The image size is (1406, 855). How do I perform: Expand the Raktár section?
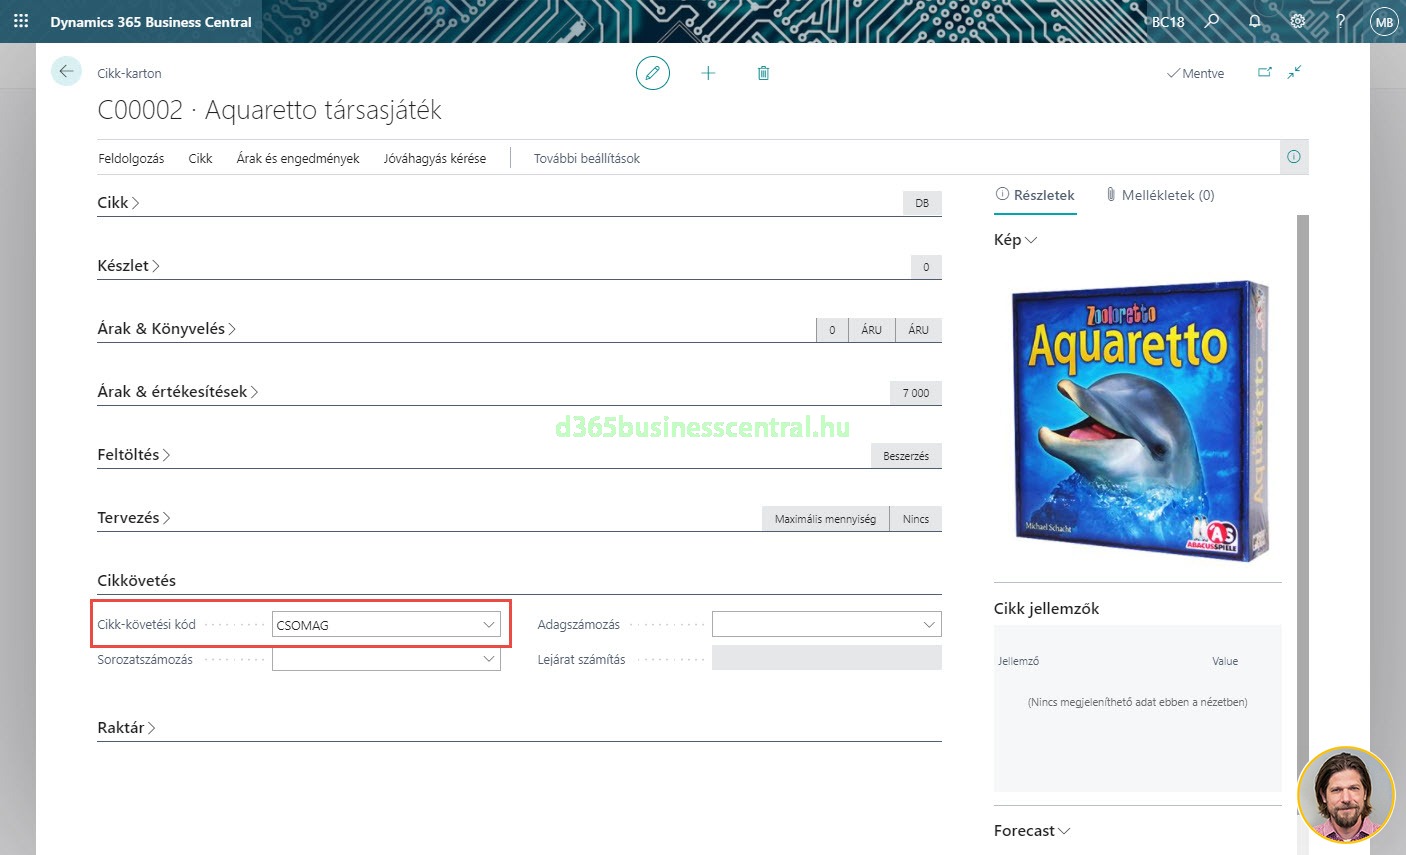tap(126, 728)
